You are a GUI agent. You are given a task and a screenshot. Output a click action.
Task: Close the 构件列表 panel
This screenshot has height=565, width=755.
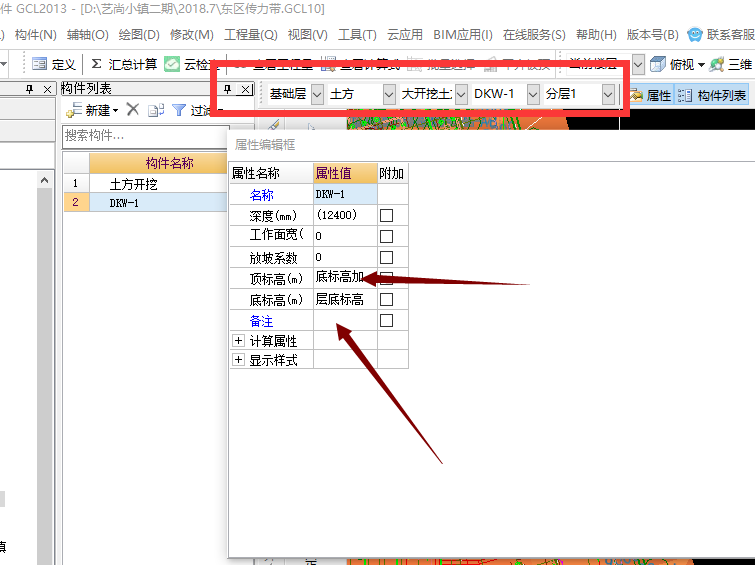(246, 89)
